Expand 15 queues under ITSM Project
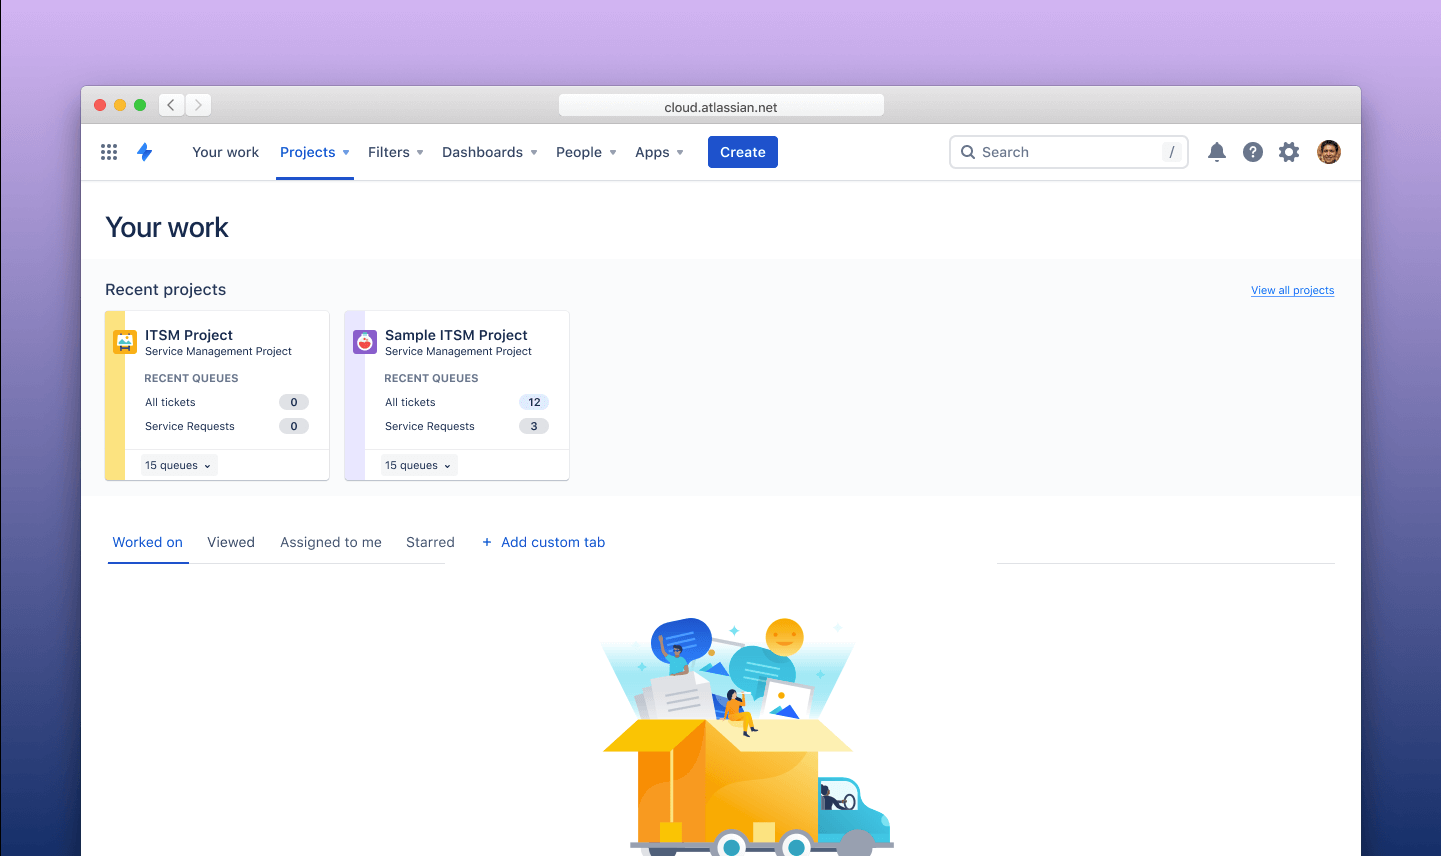 (x=177, y=465)
